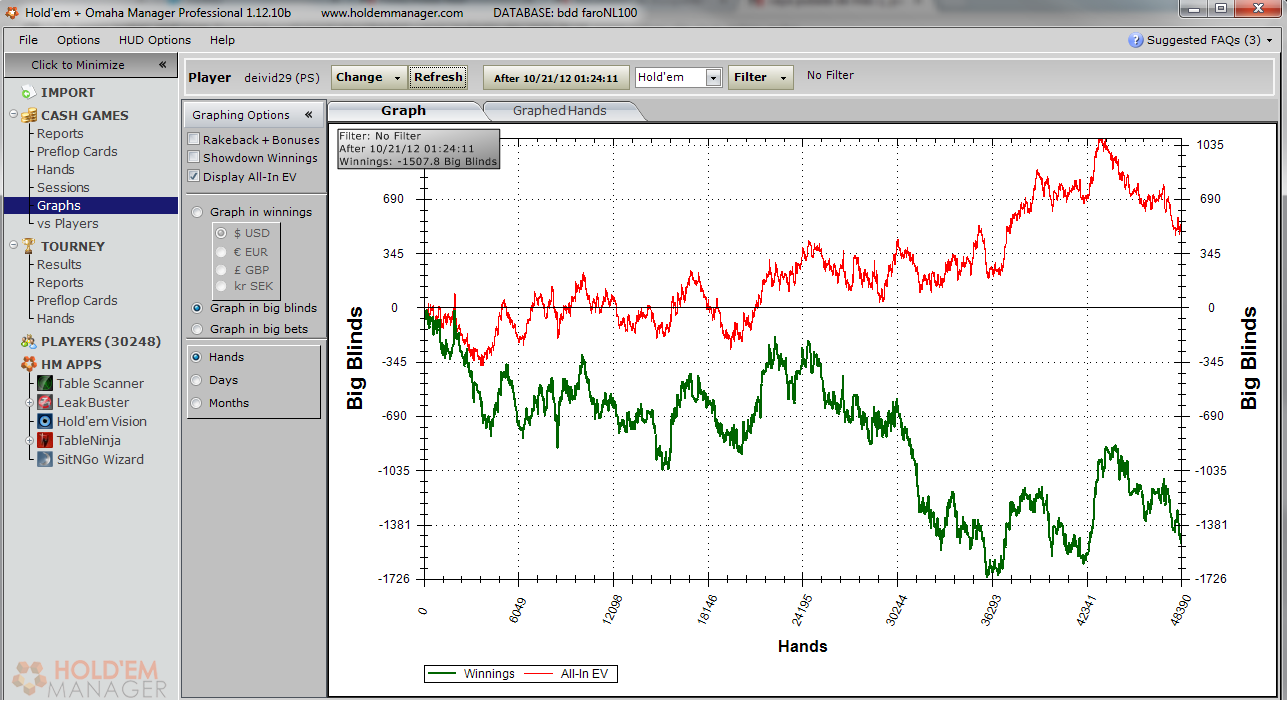Collapse the CASH GAMES tree expander
1287x716 pixels.
point(13,115)
